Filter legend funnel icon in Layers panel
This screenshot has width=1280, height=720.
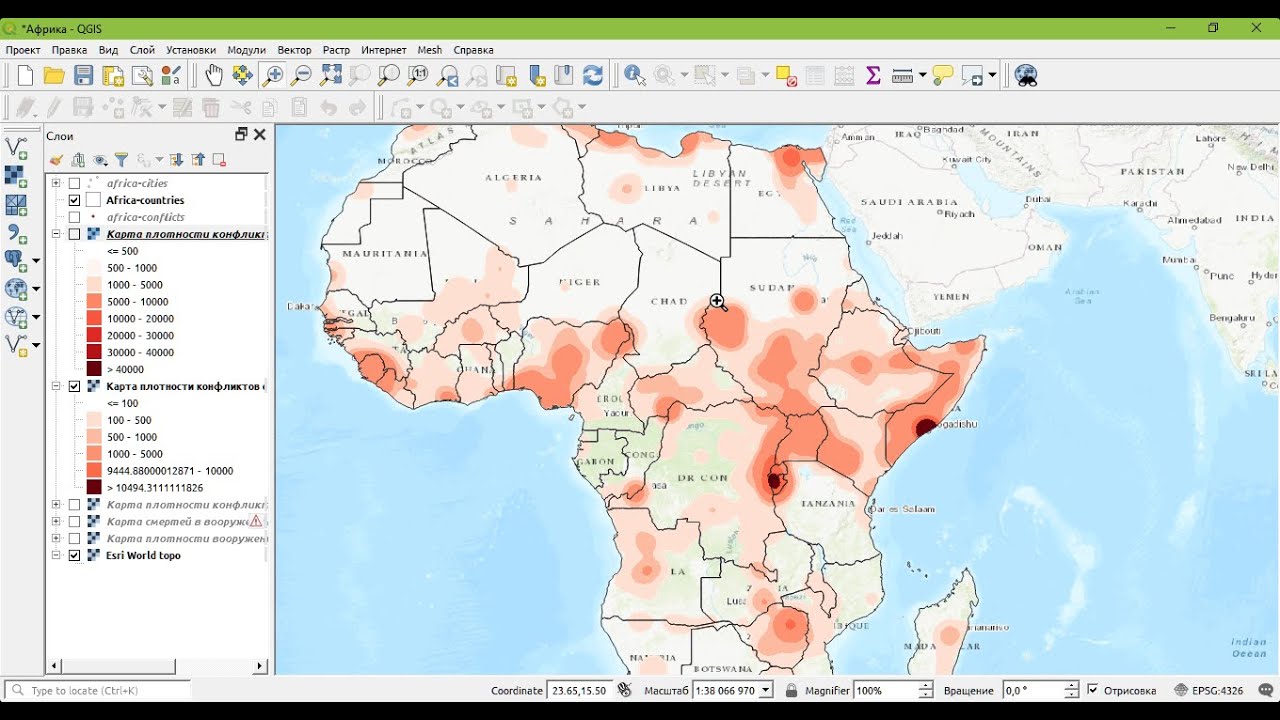(121, 160)
